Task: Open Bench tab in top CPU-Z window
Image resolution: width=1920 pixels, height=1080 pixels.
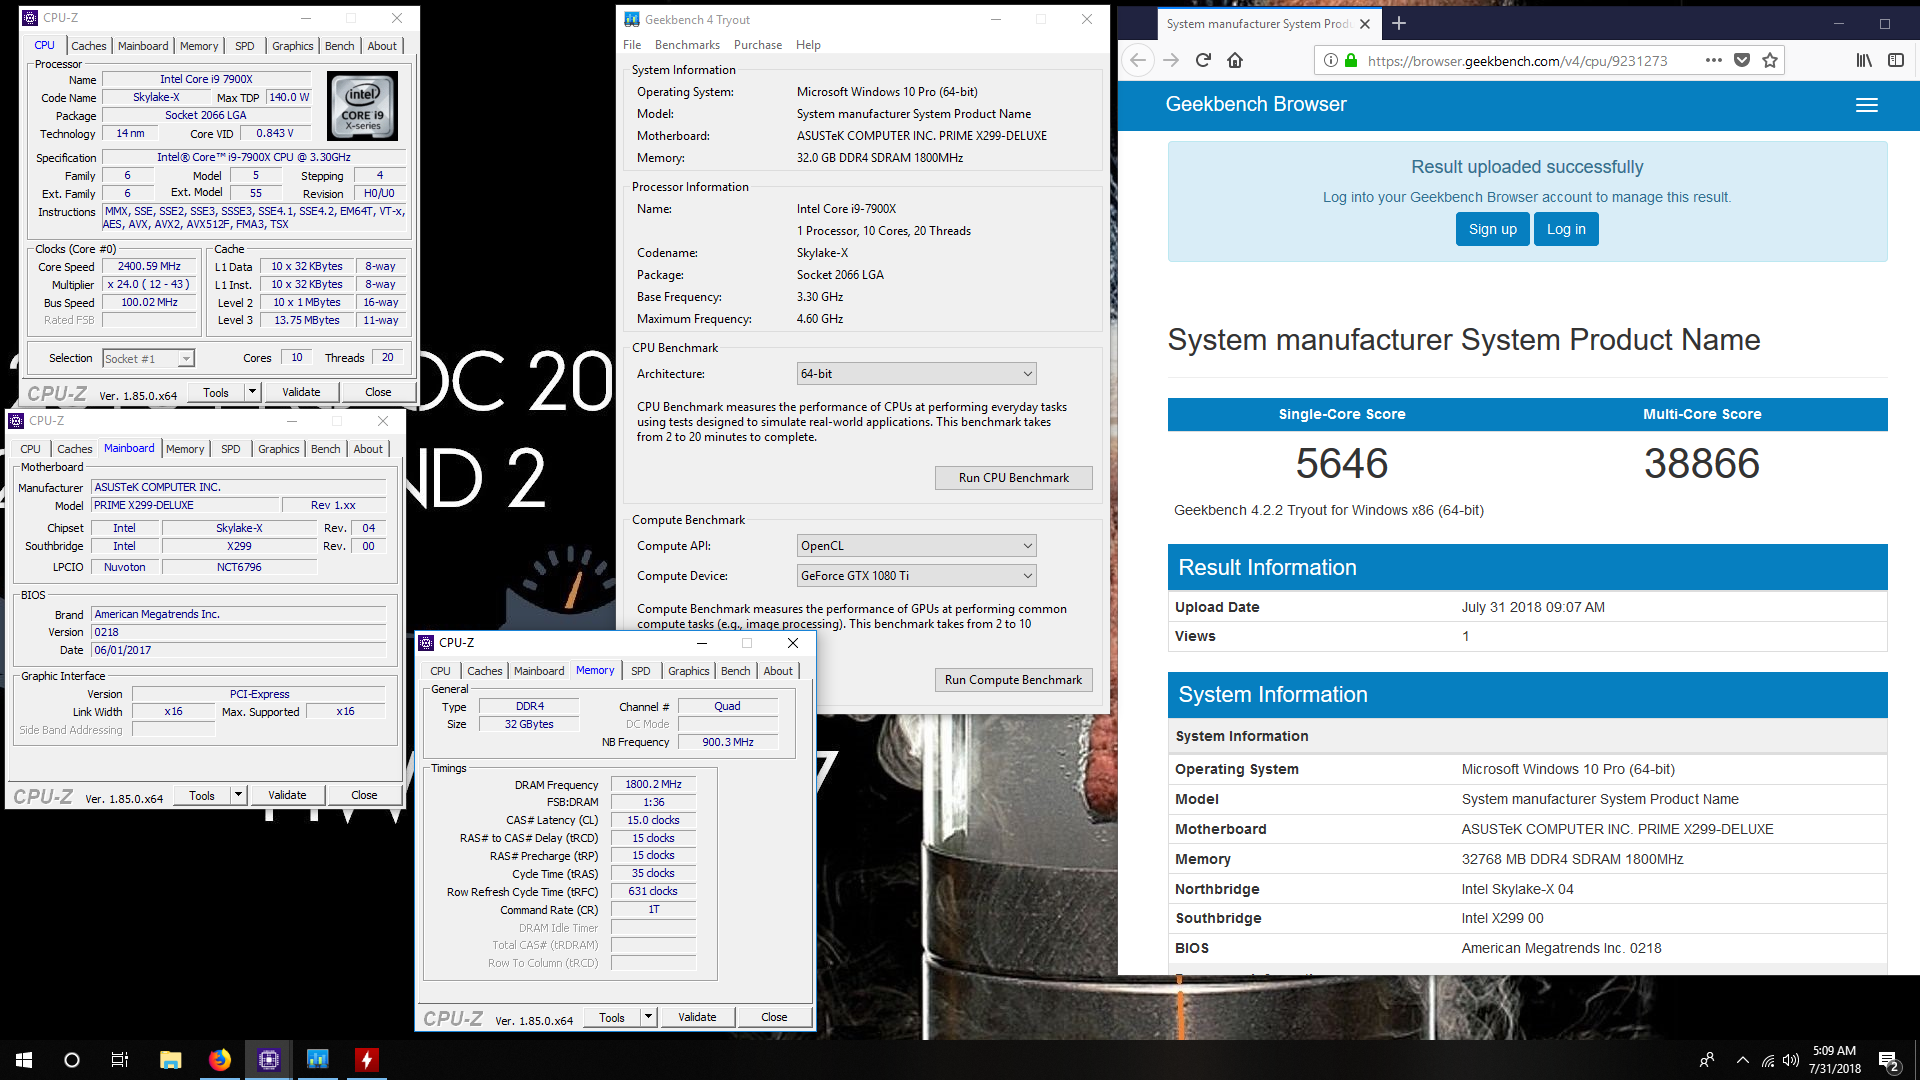Action: (x=339, y=46)
